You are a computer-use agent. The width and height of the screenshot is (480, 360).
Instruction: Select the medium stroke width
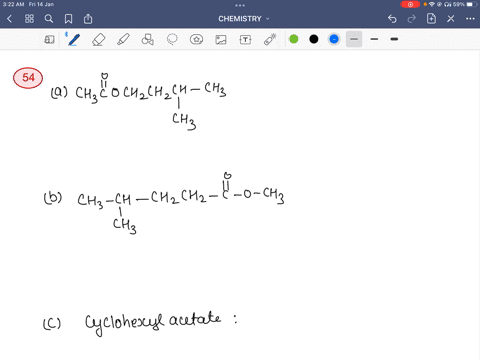coord(374,39)
